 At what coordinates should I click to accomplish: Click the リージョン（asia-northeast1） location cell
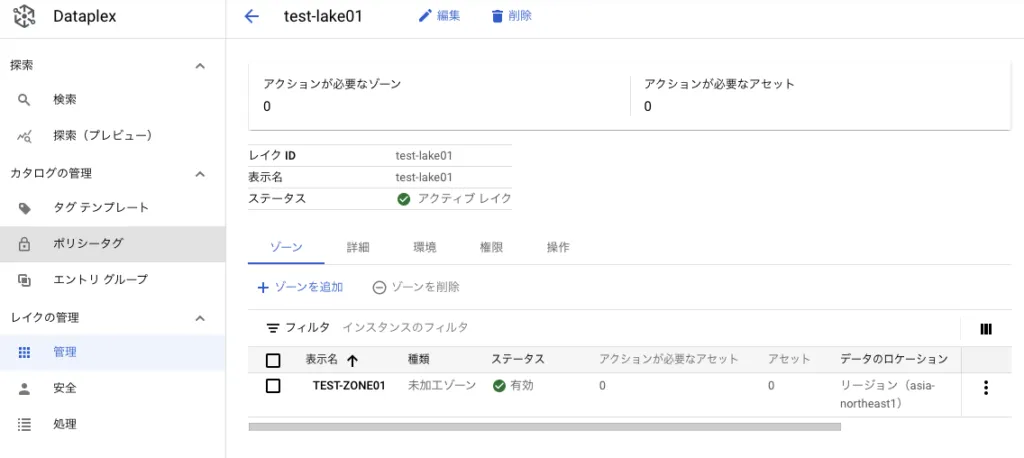tap(888, 395)
